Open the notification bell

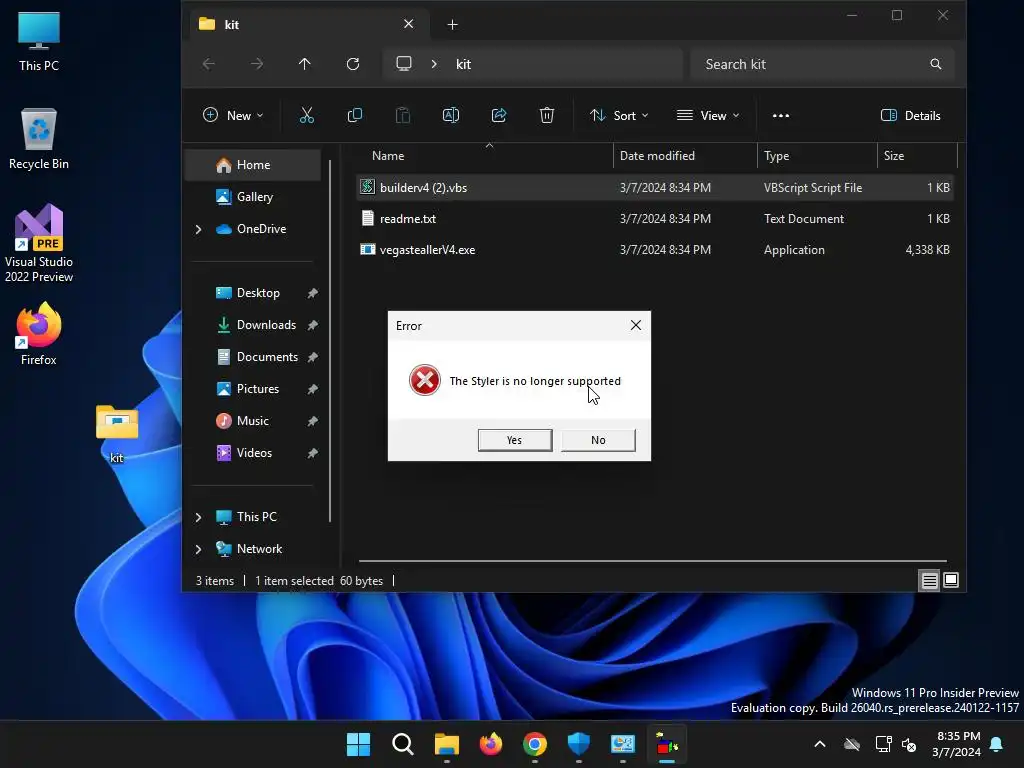(x=997, y=744)
